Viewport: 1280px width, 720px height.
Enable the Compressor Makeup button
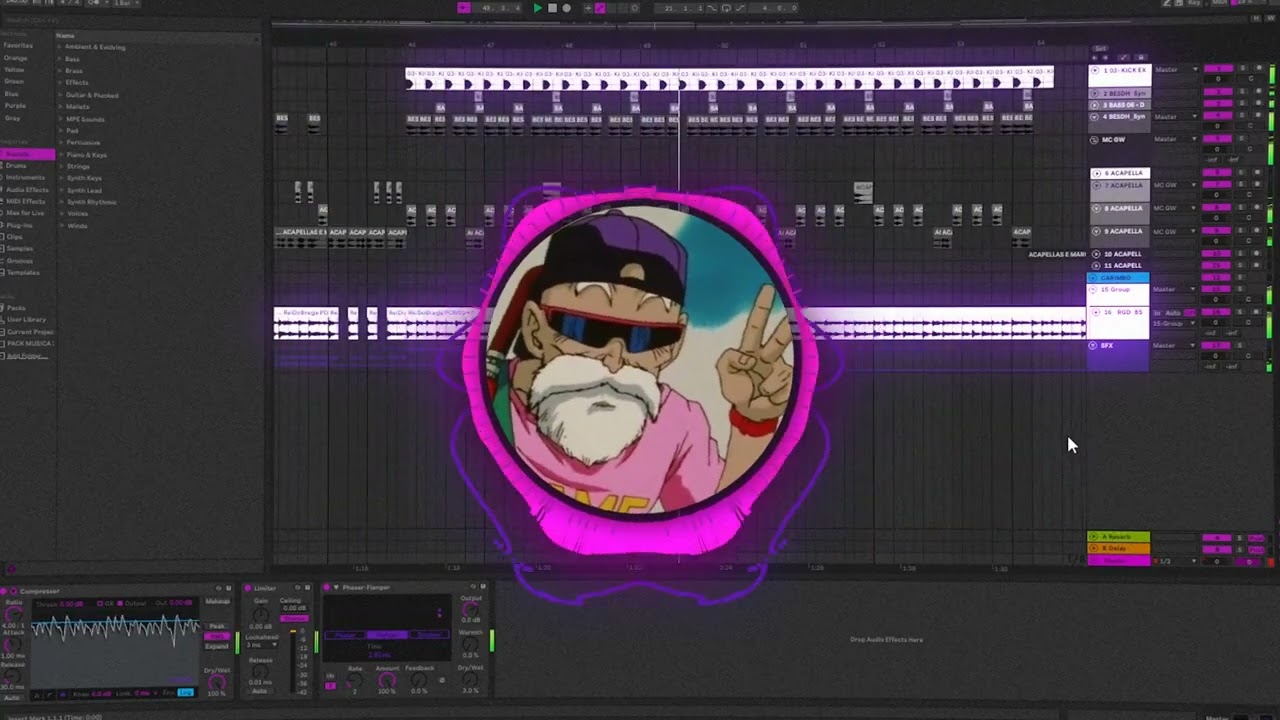[217, 601]
